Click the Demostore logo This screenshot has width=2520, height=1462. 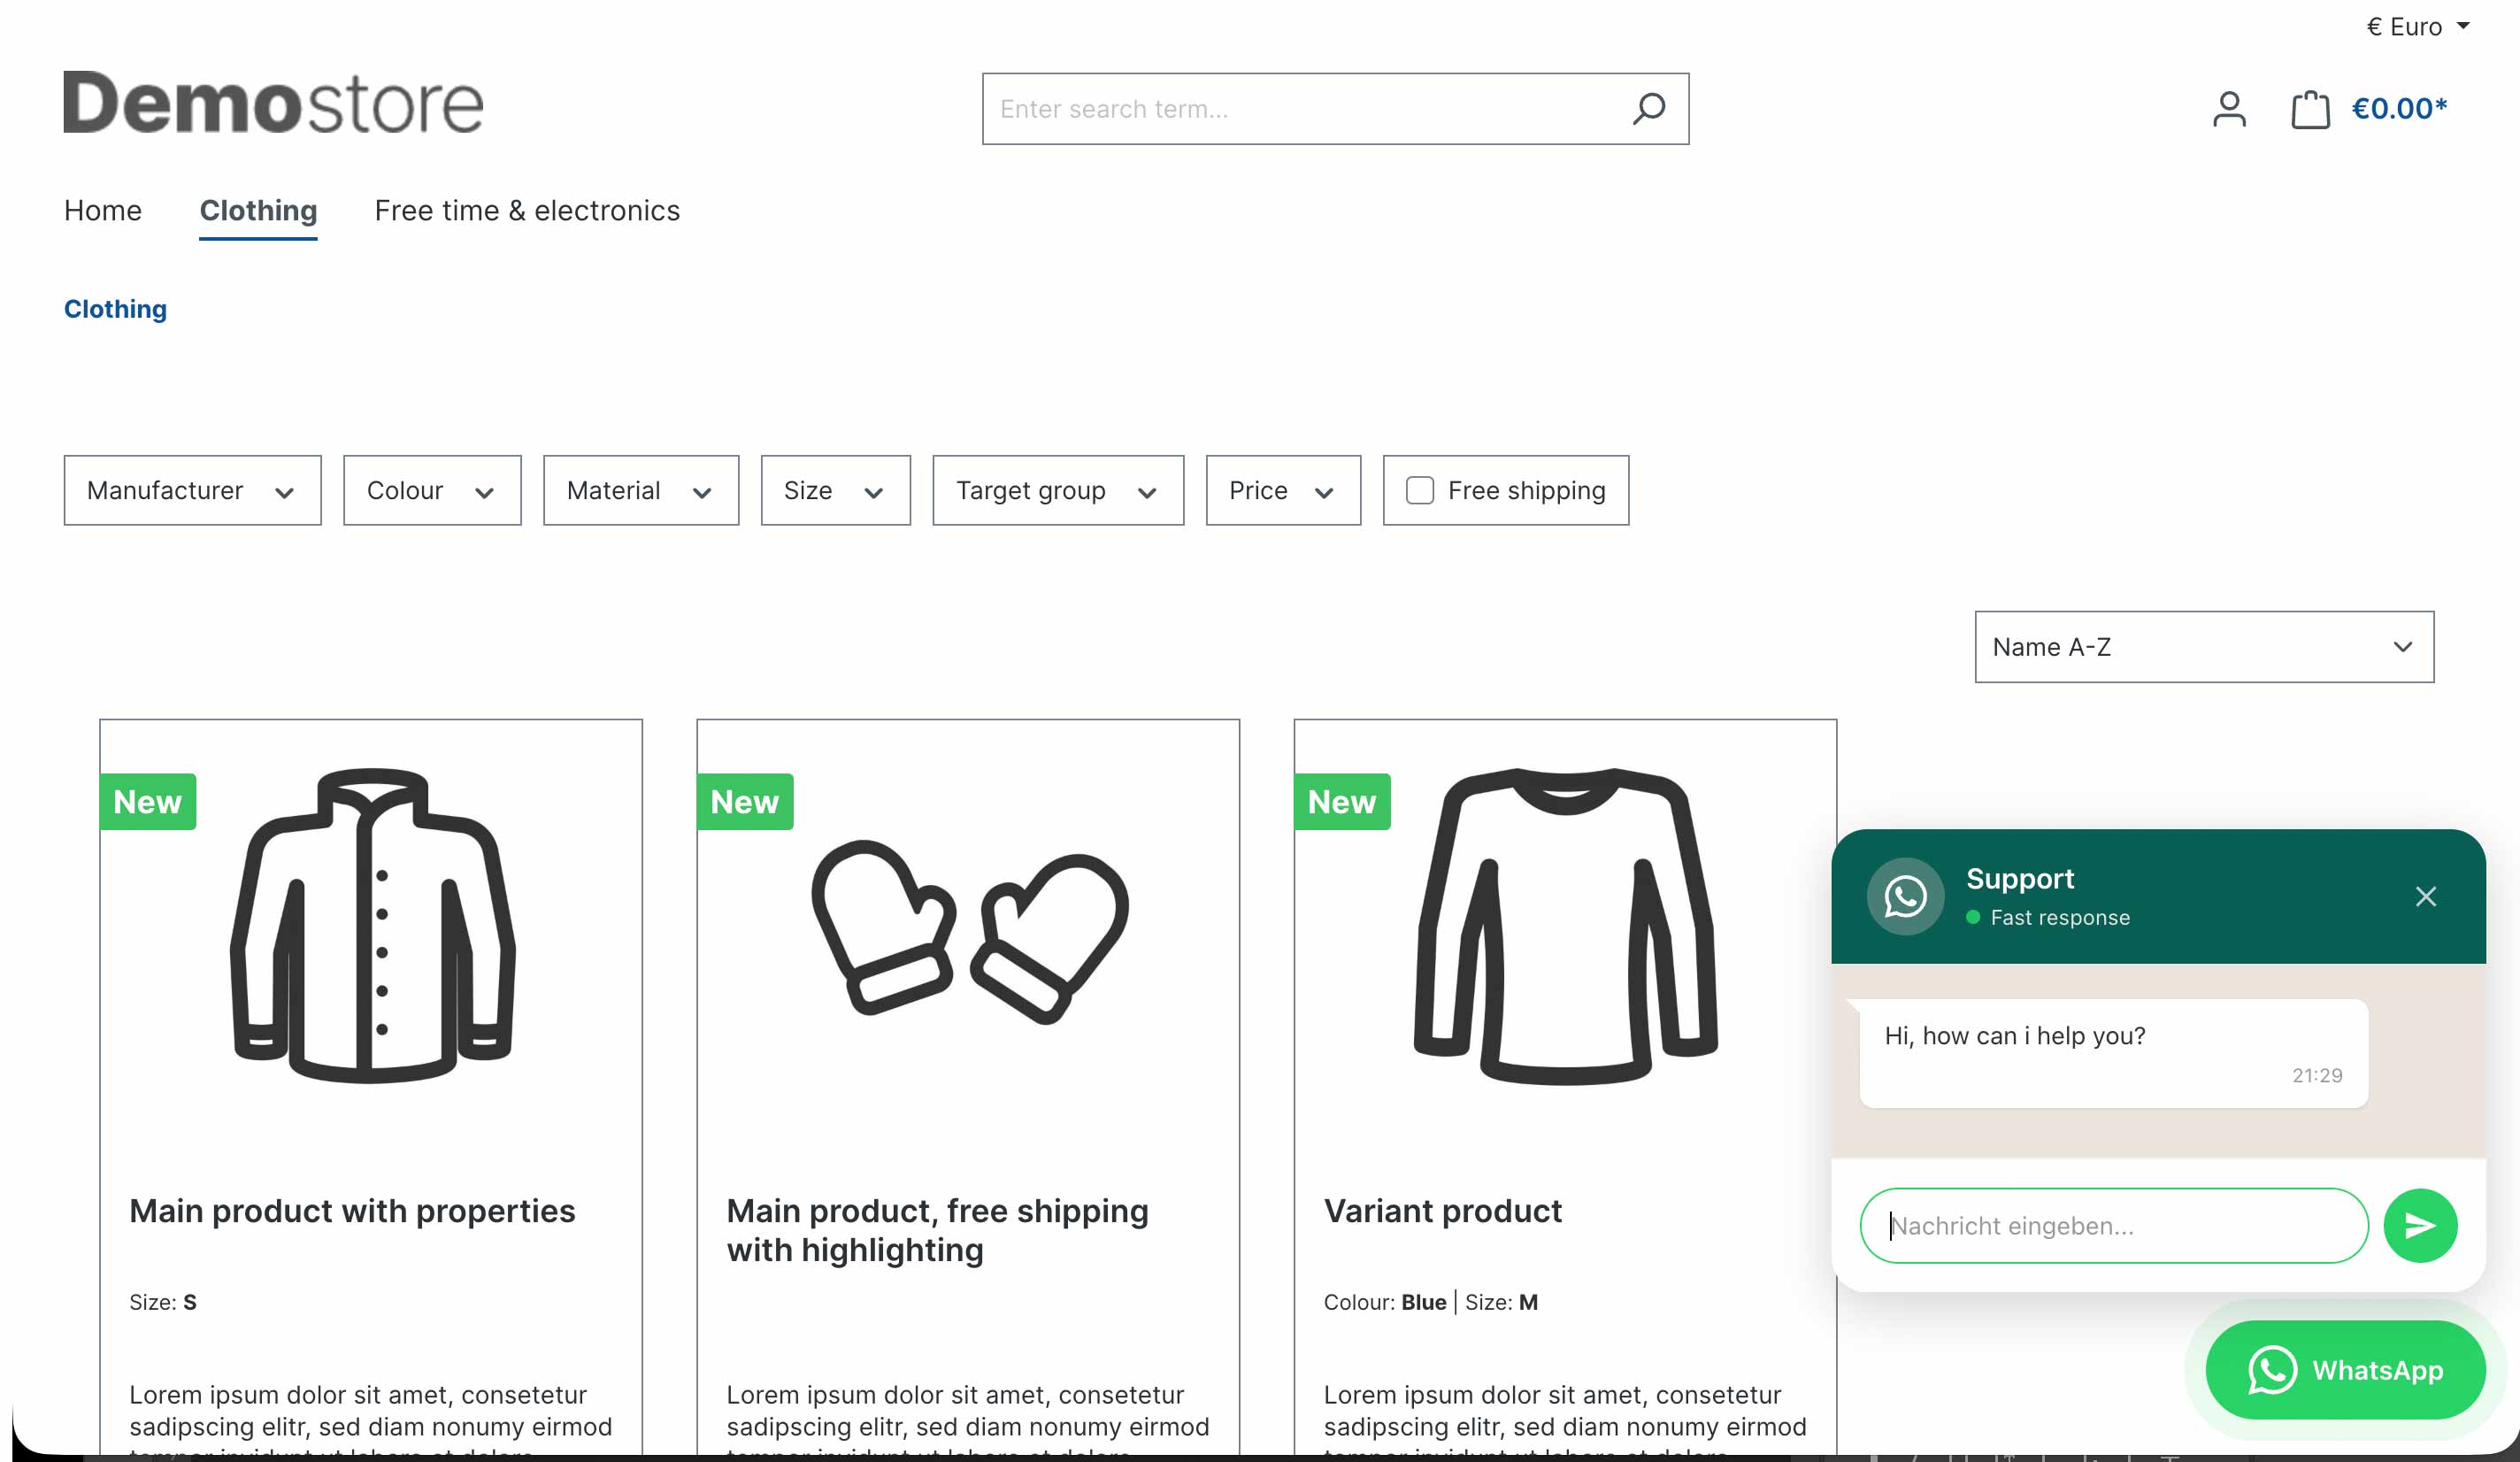(273, 102)
